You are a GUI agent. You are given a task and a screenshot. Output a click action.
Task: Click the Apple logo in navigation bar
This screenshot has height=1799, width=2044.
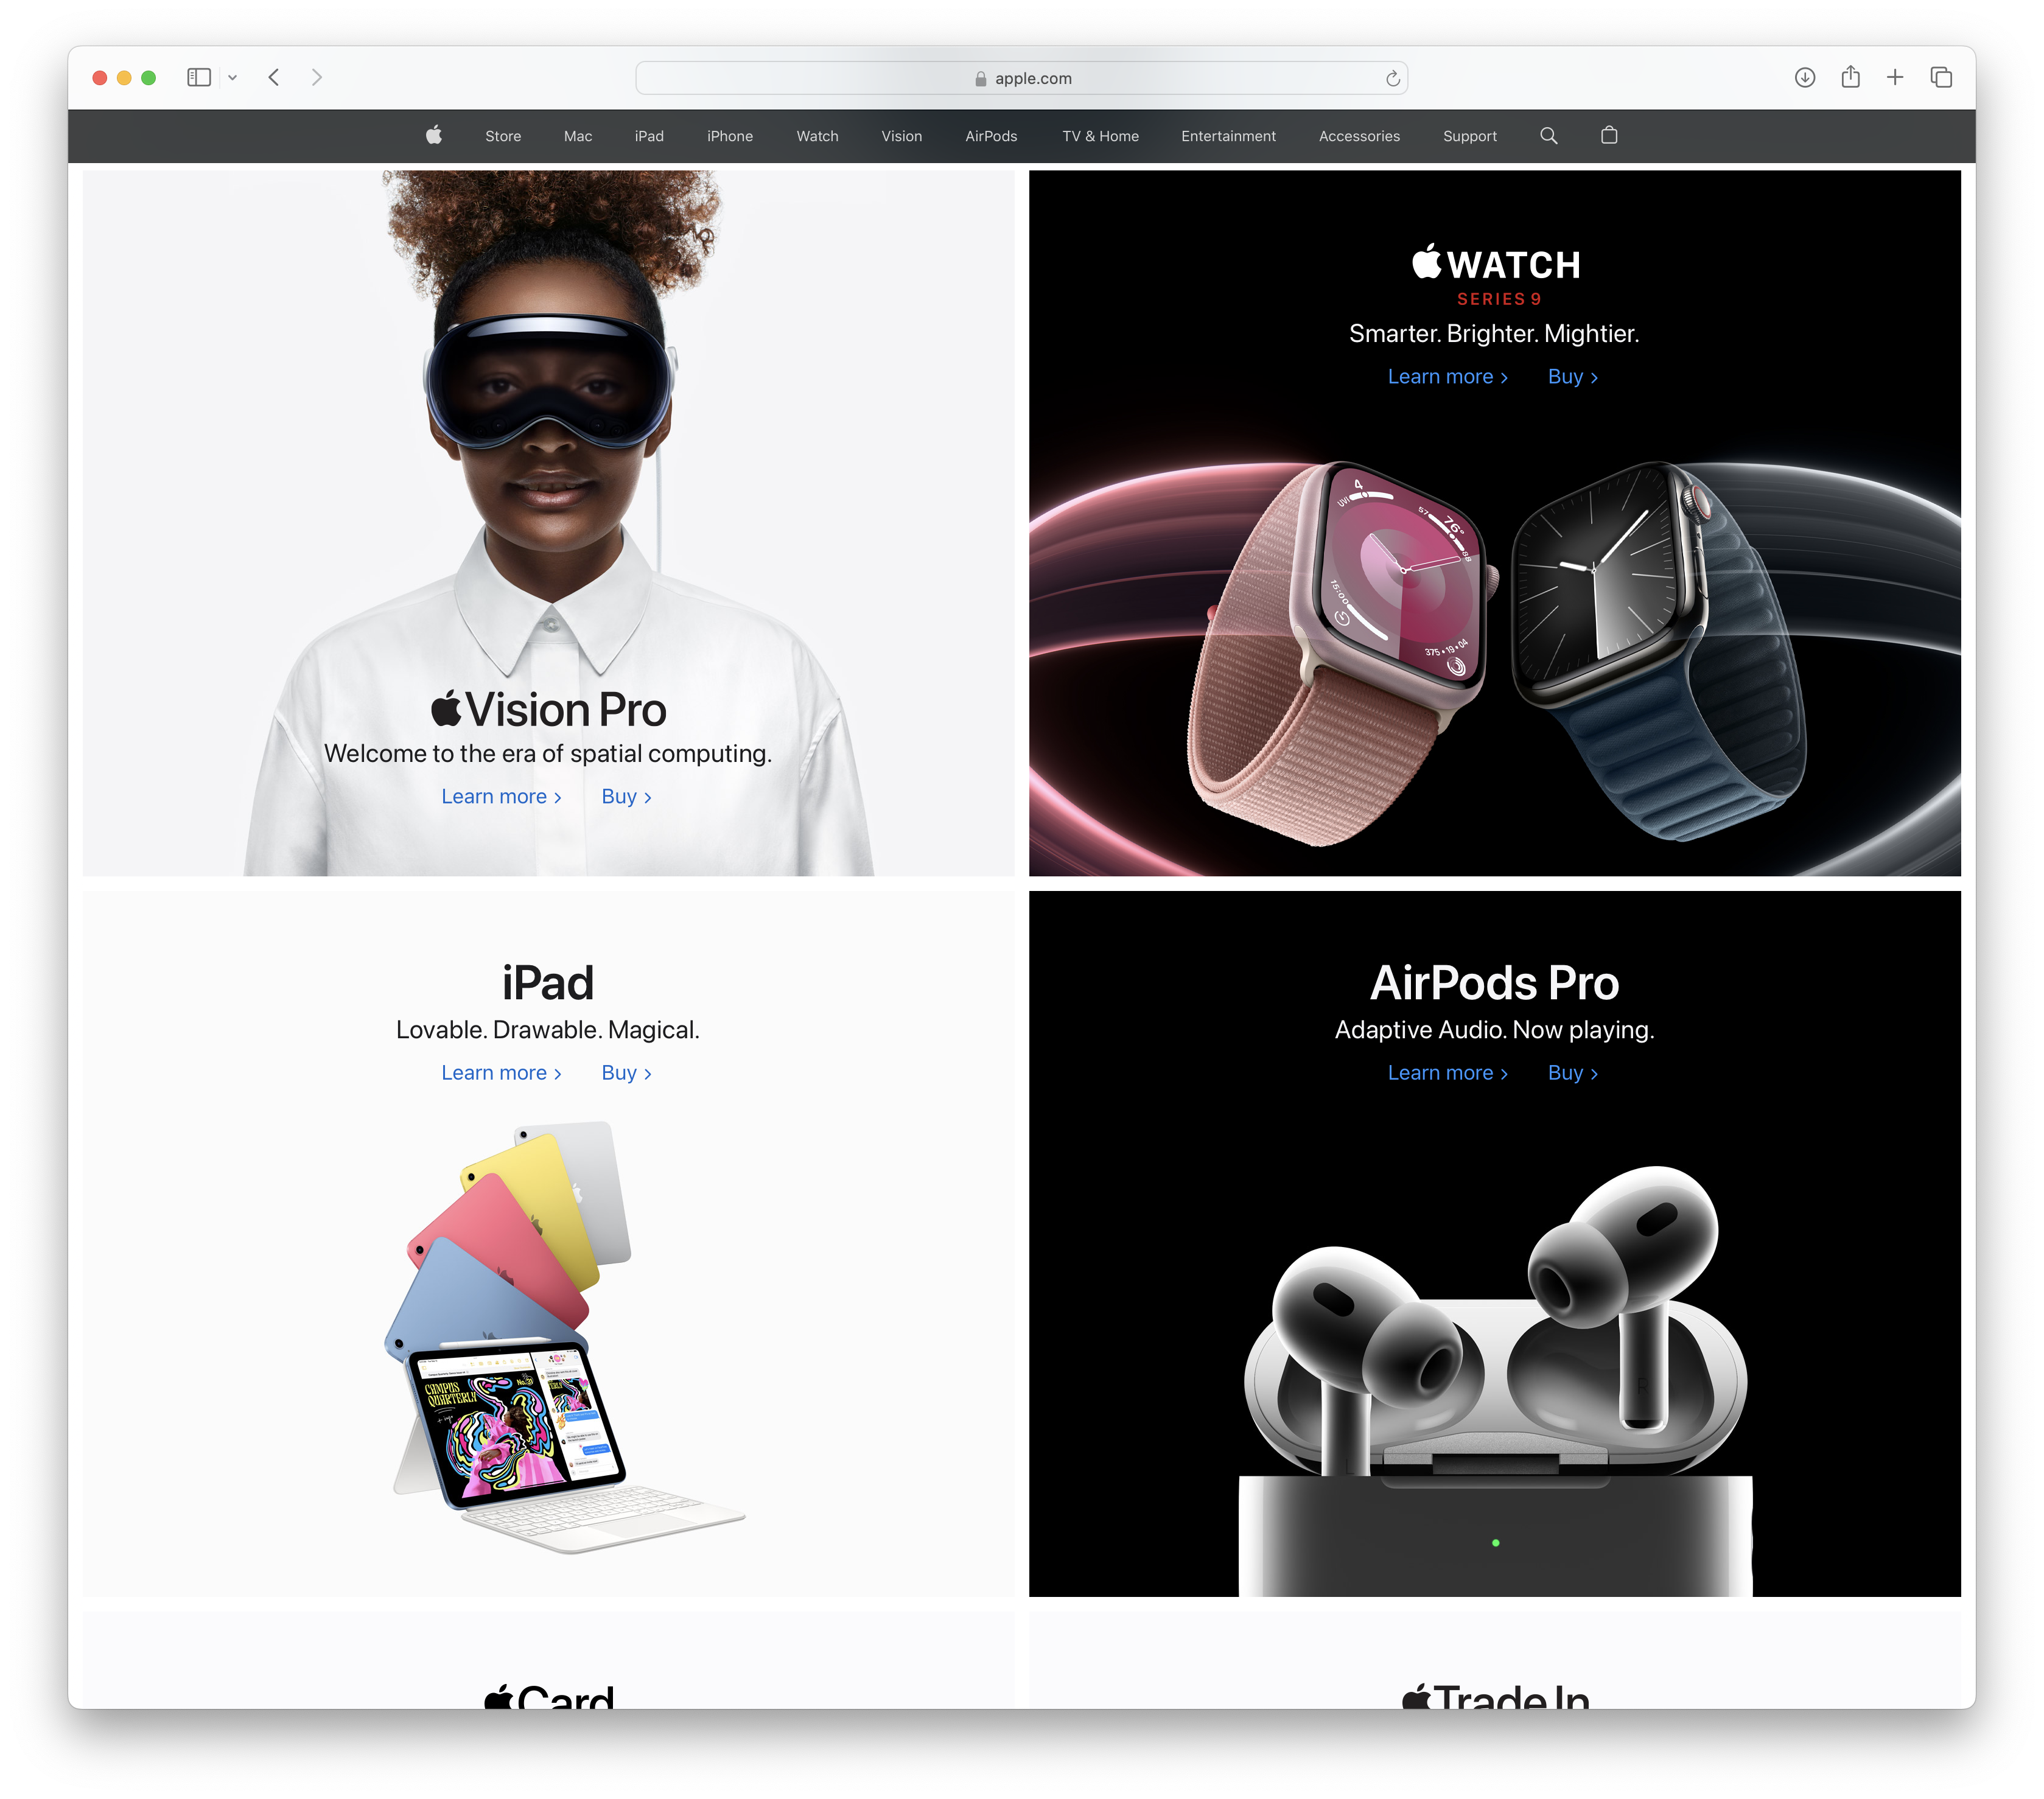433,135
